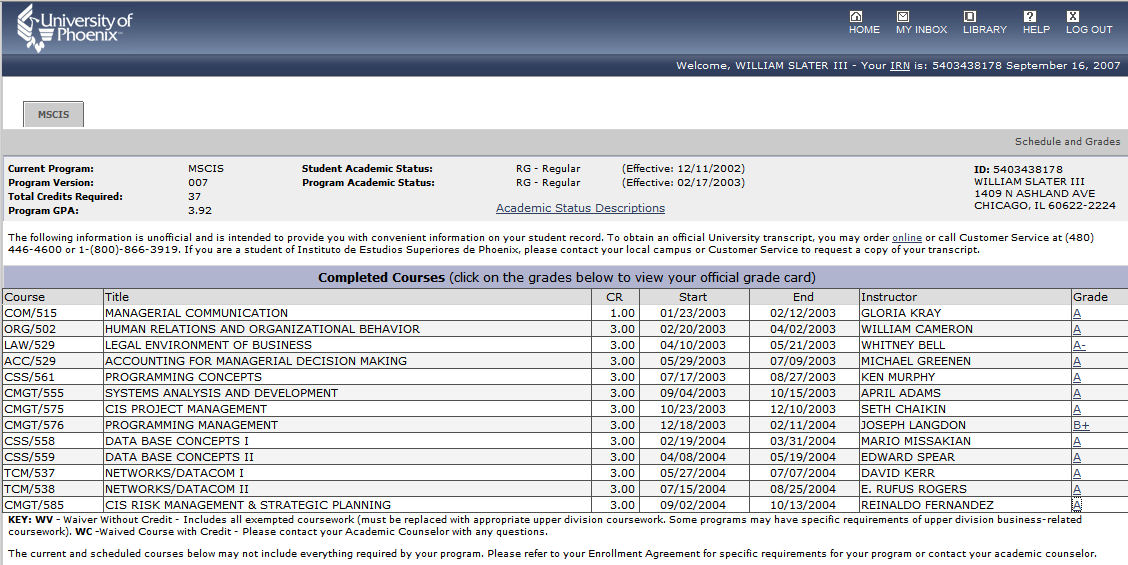Click the University of Phoenix logo
This screenshot has width=1128, height=565.
[x=74, y=28]
